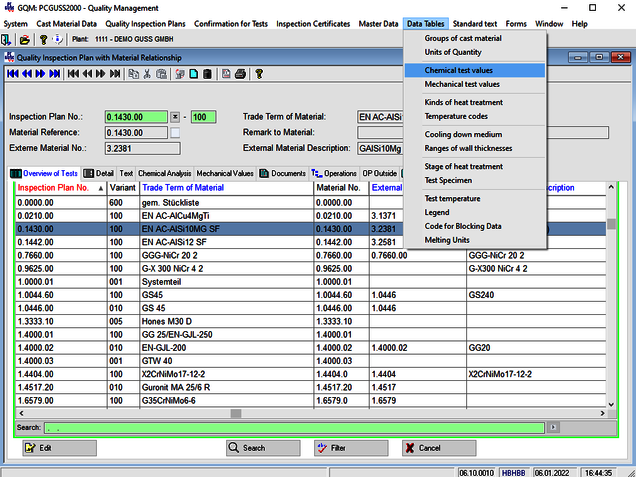Click the open folder icon in main toolbar
Viewport: 636px width, 477px height.
point(25,39)
